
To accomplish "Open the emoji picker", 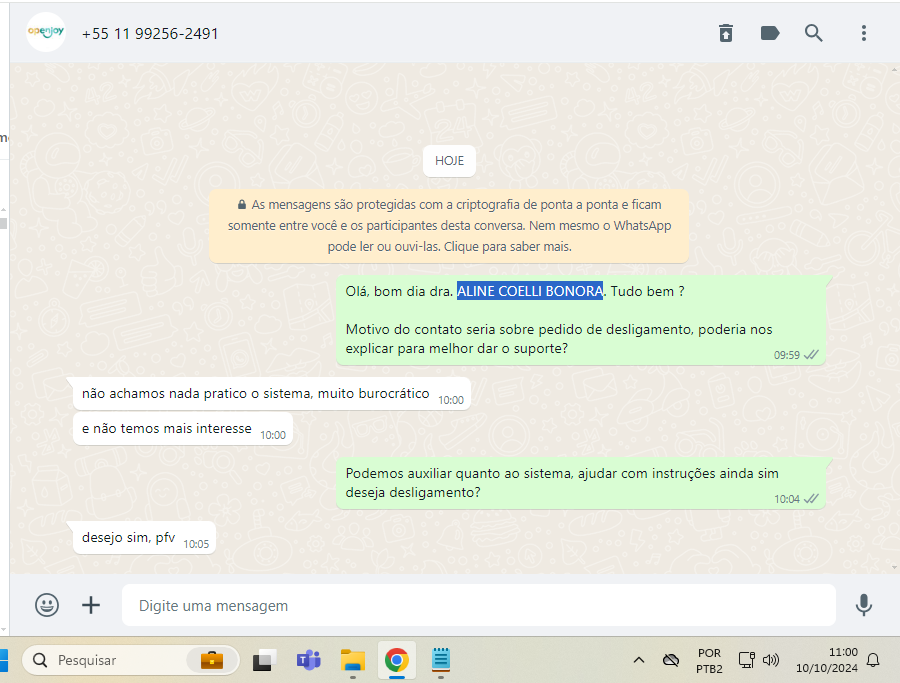I will [x=47, y=605].
